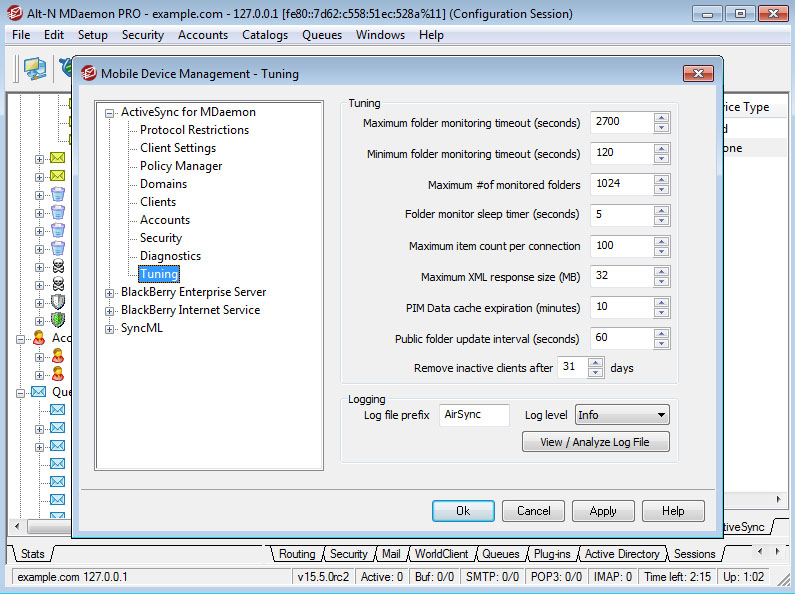Click the Apply button
795x594 pixels.
click(x=603, y=511)
